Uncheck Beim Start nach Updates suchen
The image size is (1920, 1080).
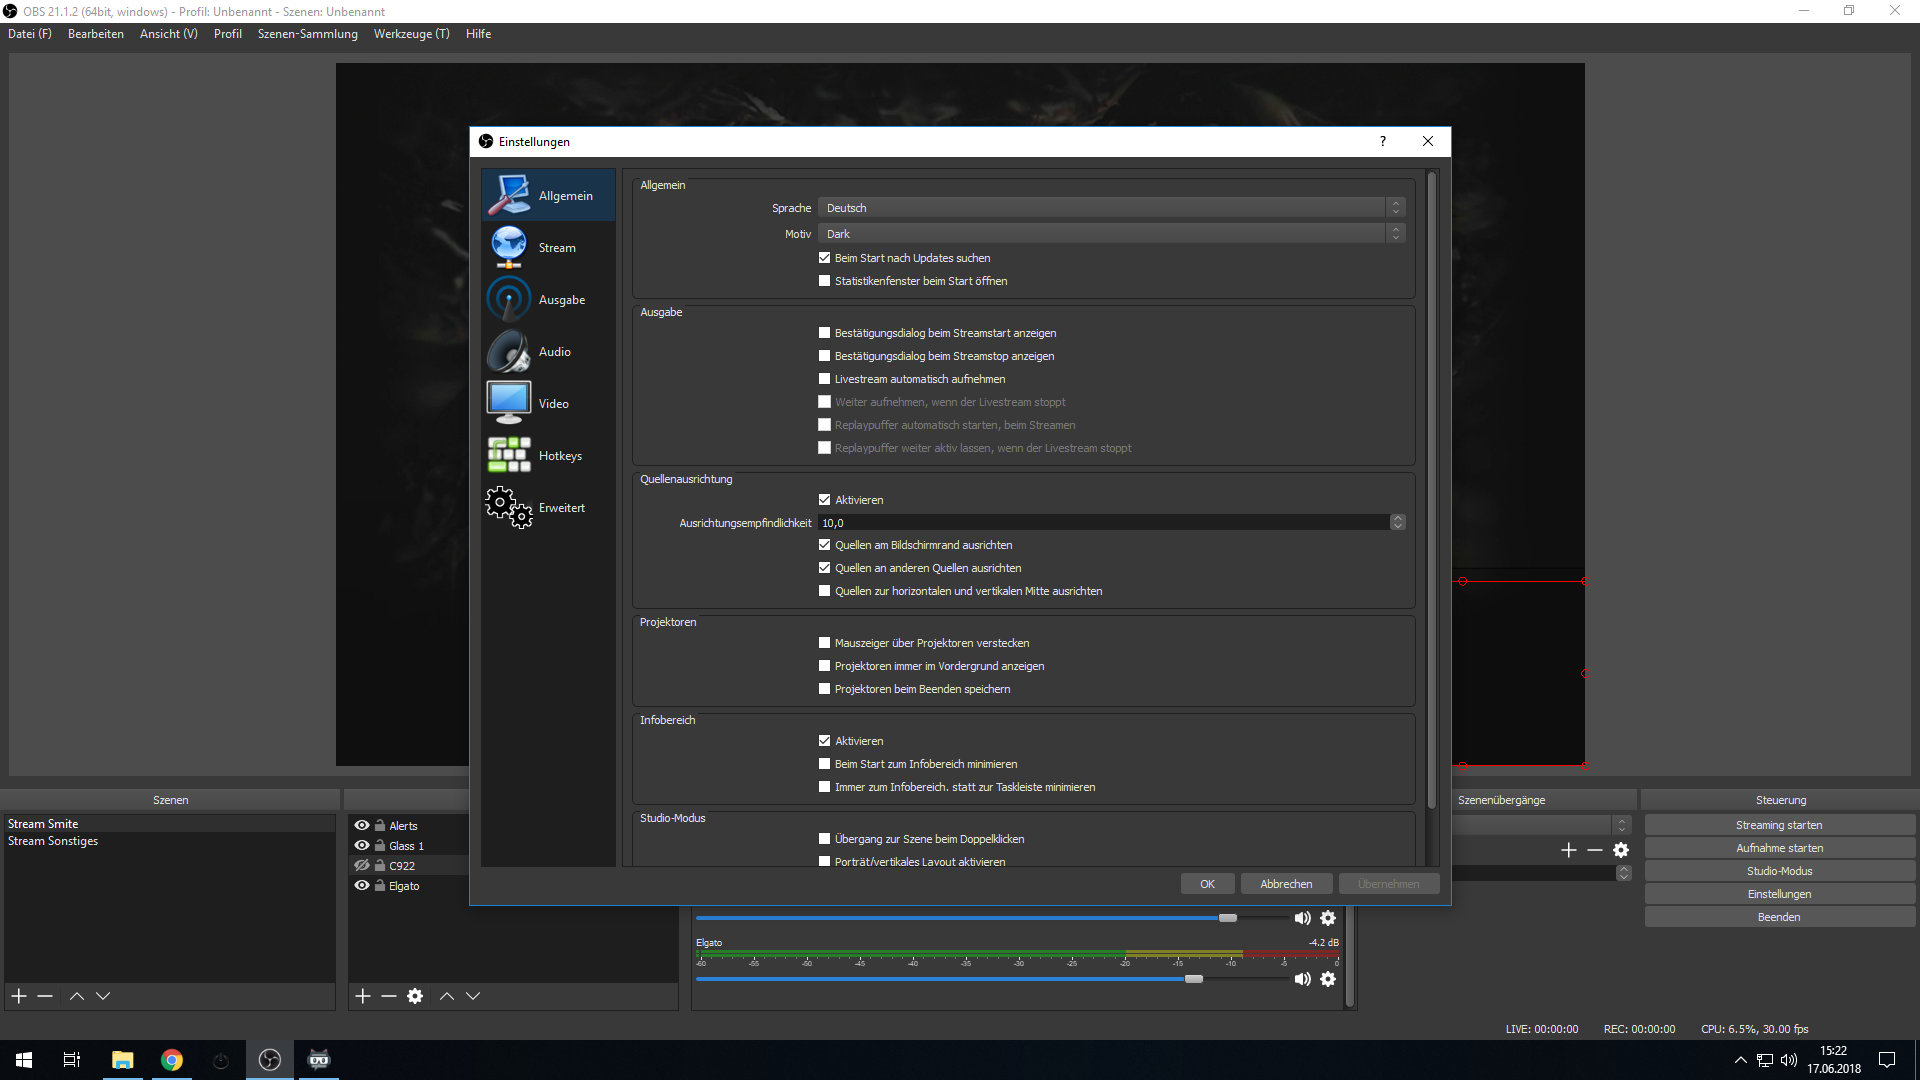[824, 258]
